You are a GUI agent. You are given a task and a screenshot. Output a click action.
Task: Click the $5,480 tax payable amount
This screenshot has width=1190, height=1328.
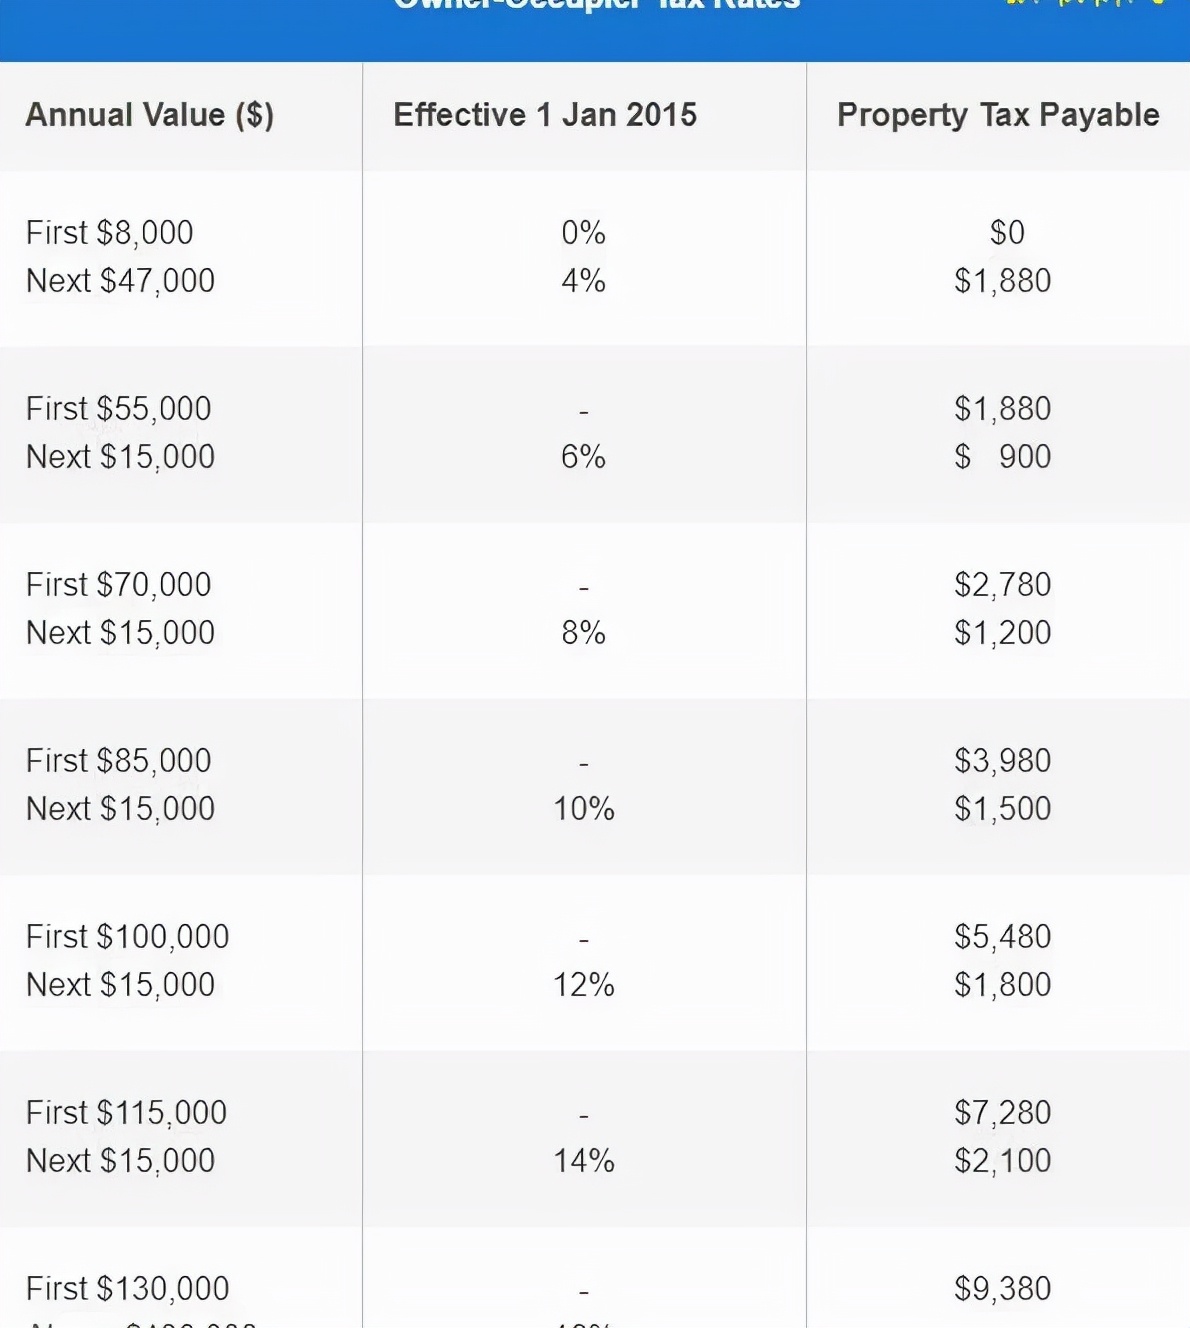point(1003,937)
